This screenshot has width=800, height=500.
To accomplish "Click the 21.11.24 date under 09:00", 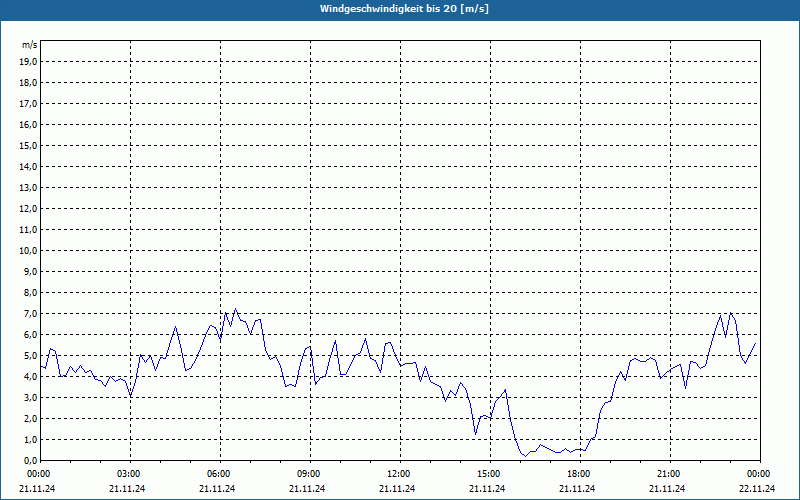I will point(307,488).
